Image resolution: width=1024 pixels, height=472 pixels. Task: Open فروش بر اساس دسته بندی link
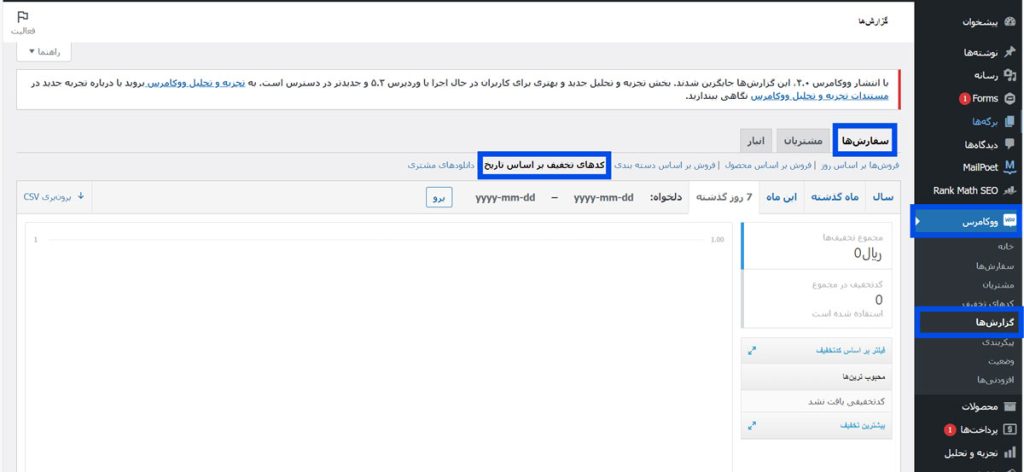pyautogui.click(x=664, y=165)
